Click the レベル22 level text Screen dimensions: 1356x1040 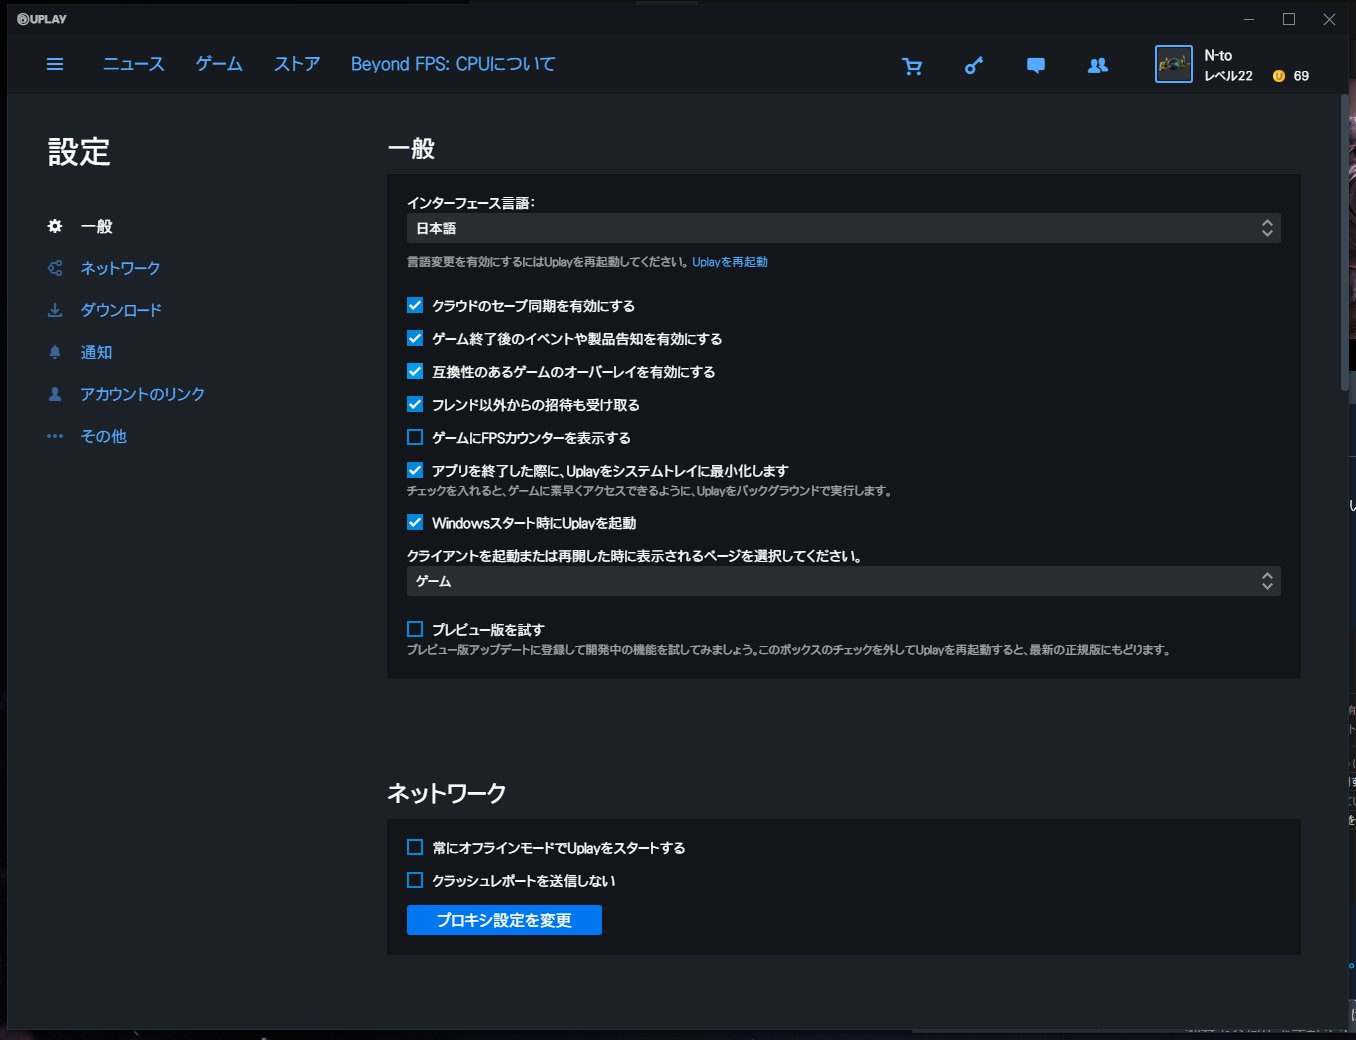pyautogui.click(x=1228, y=76)
